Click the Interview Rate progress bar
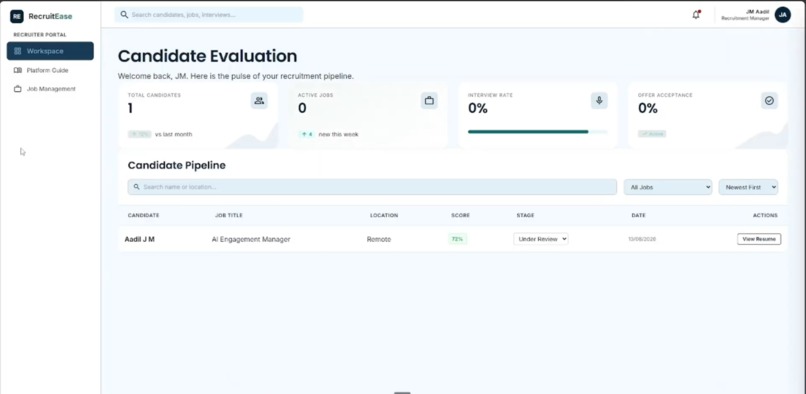 pos(537,132)
